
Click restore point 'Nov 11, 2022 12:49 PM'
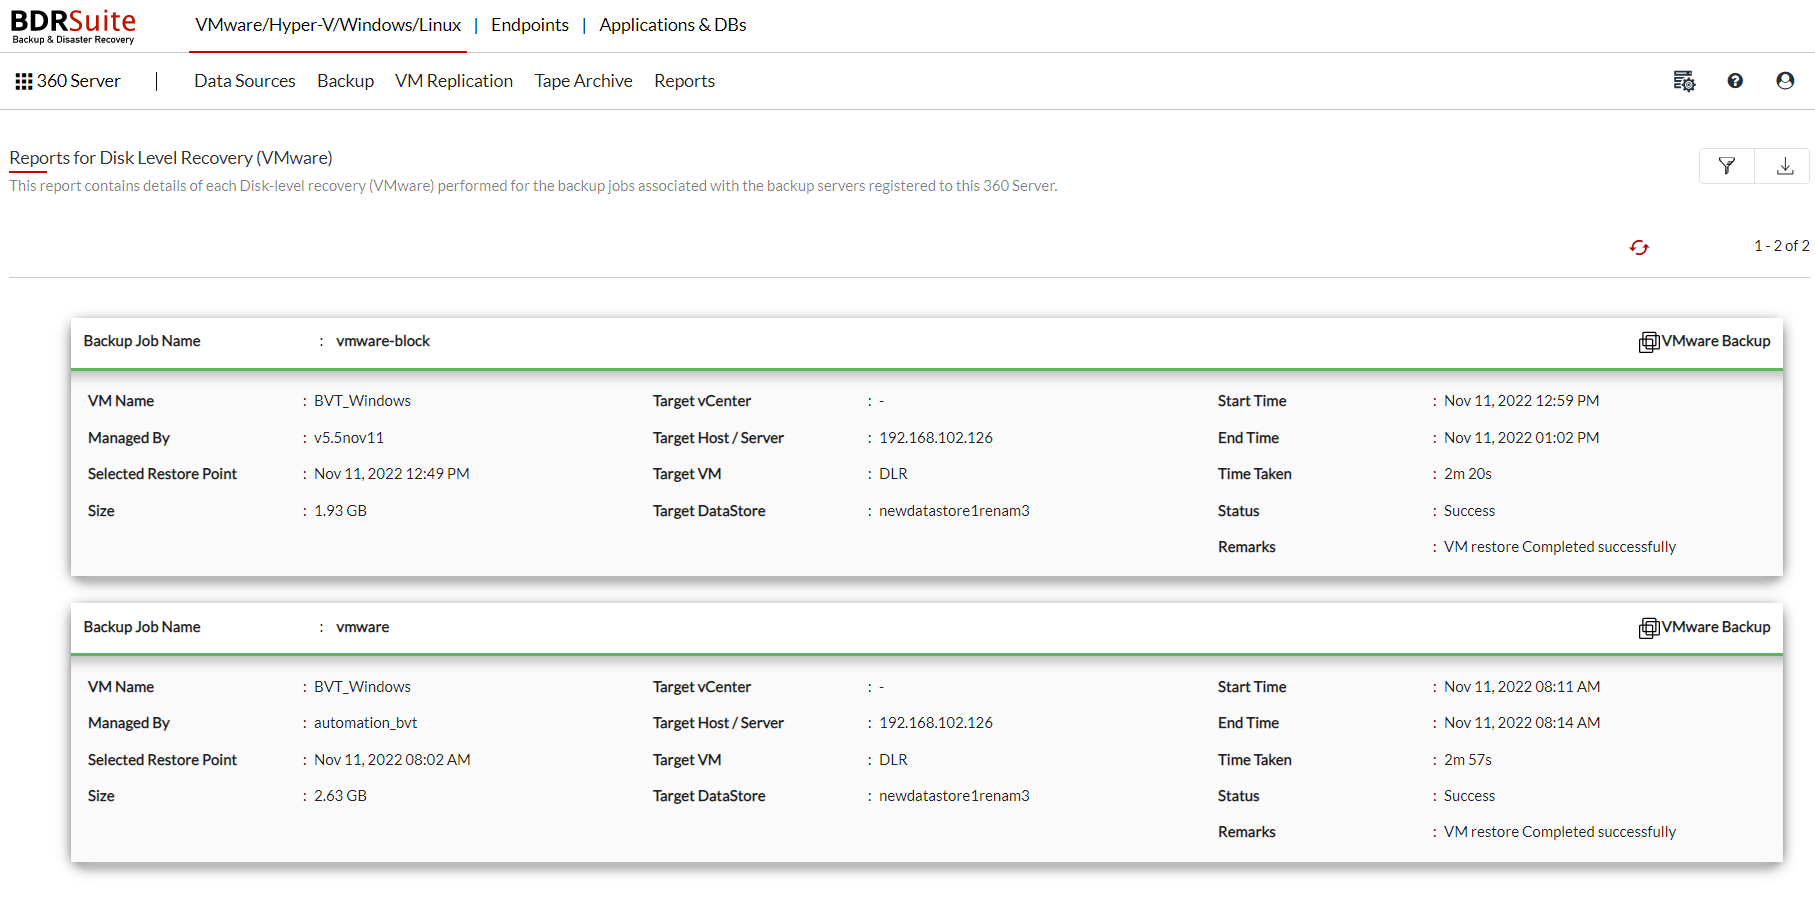(392, 474)
